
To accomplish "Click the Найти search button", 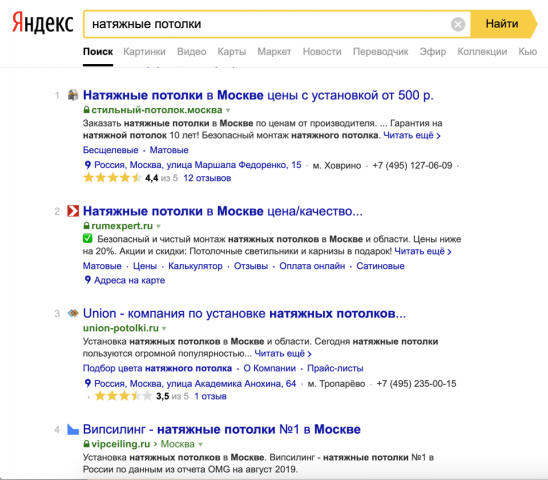I will (502, 24).
